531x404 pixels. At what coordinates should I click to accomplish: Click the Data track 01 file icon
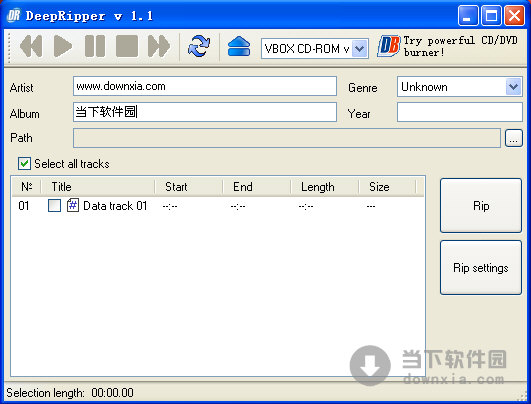click(x=72, y=205)
